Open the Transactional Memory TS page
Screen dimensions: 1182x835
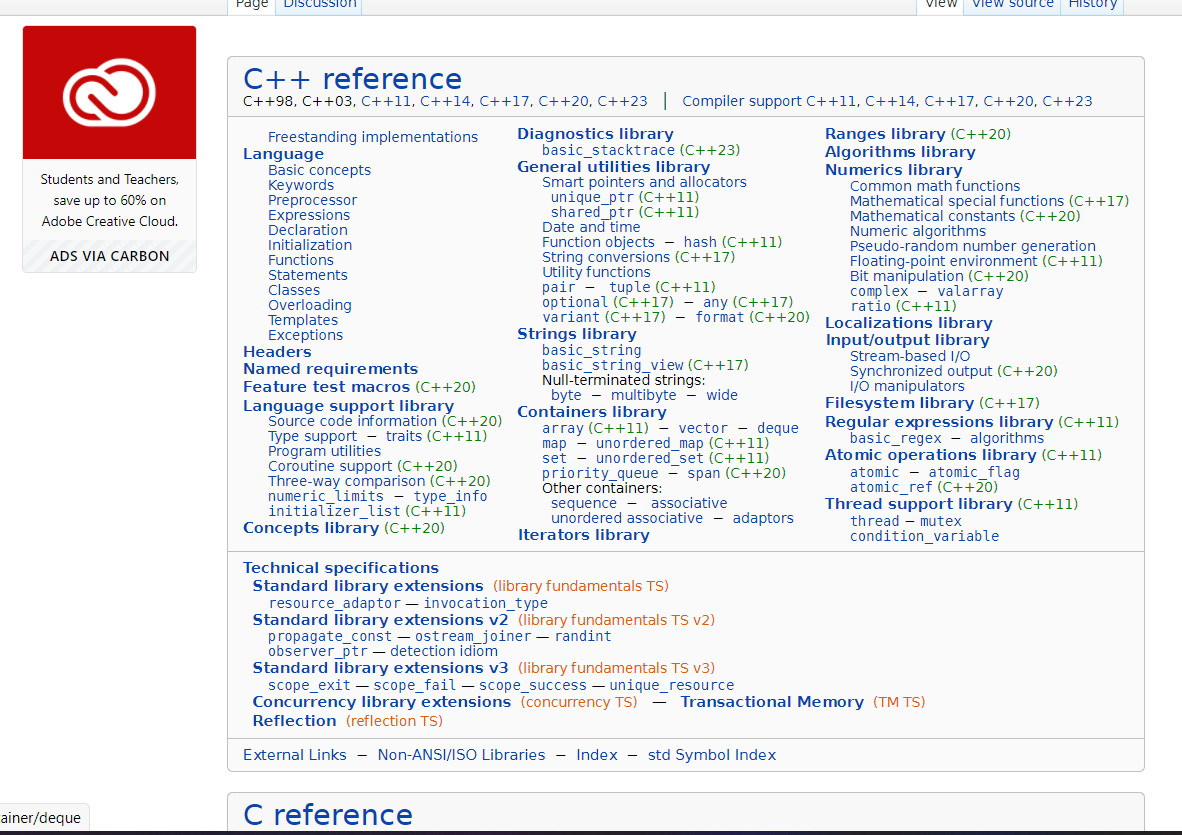click(x=773, y=701)
